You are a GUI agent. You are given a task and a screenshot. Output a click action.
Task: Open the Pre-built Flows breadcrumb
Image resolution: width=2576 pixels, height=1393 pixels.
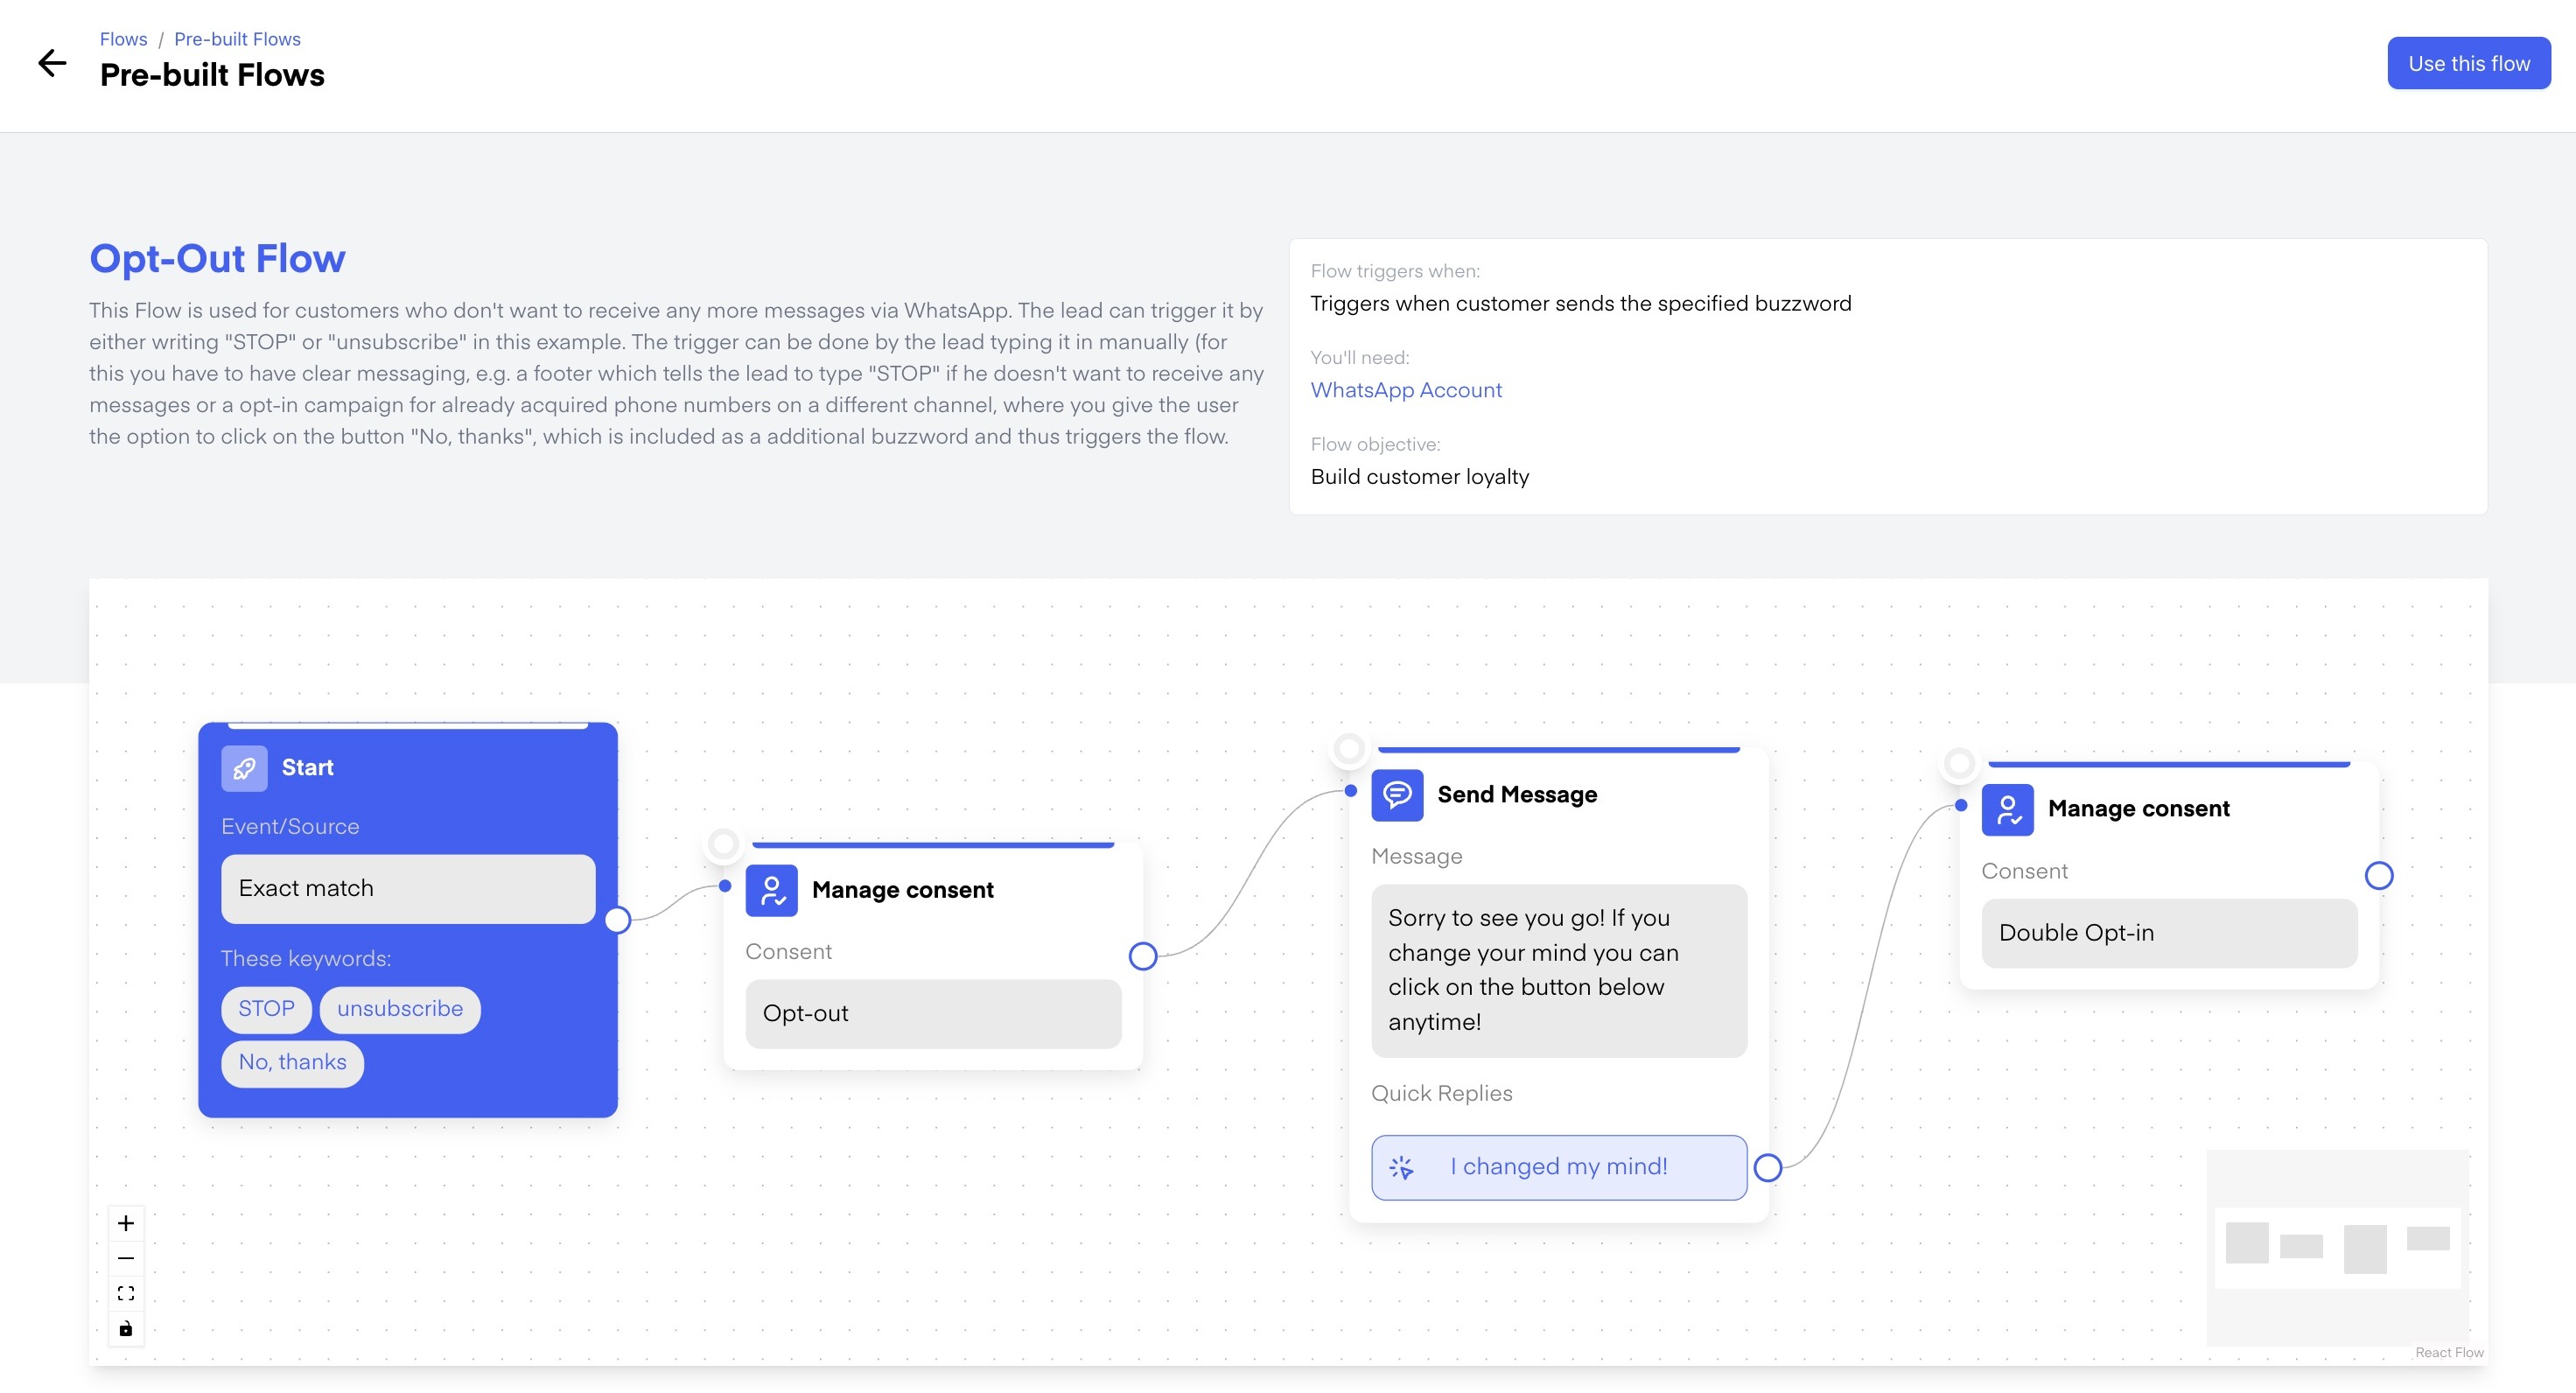pyautogui.click(x=237, y=39)
